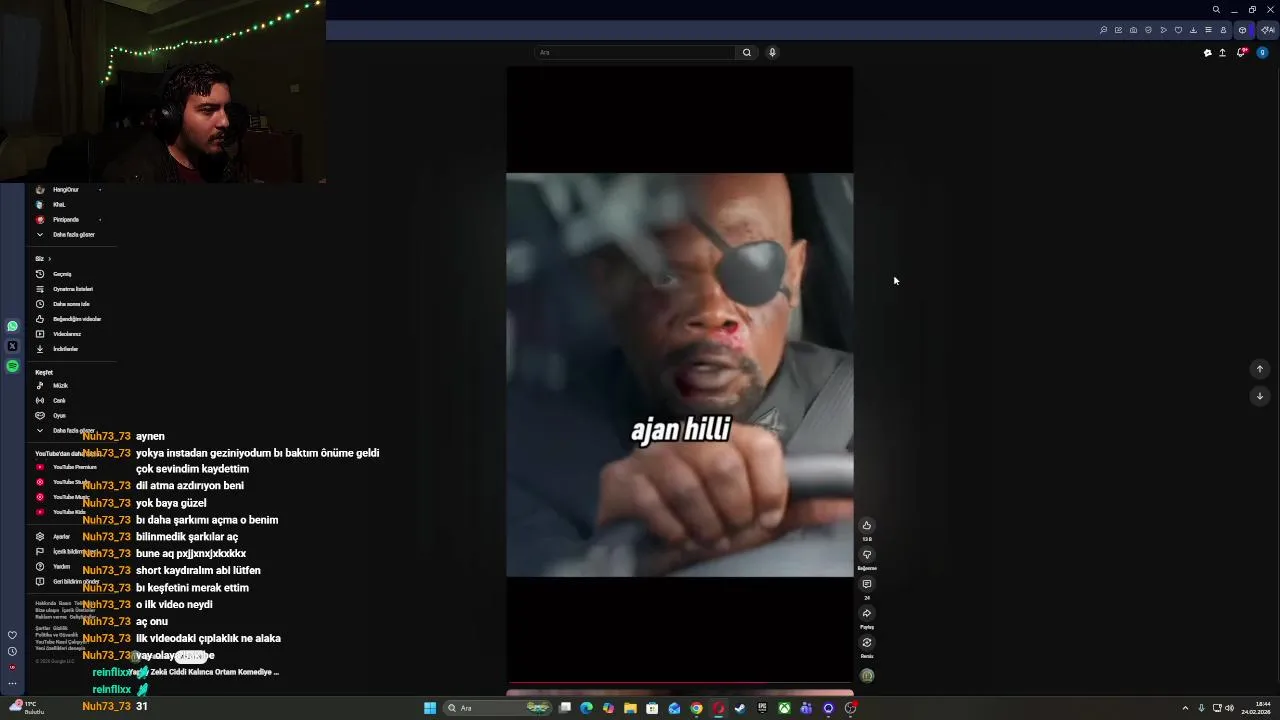Click the YouTube upload arrow icon

(x=1222, y=53)
